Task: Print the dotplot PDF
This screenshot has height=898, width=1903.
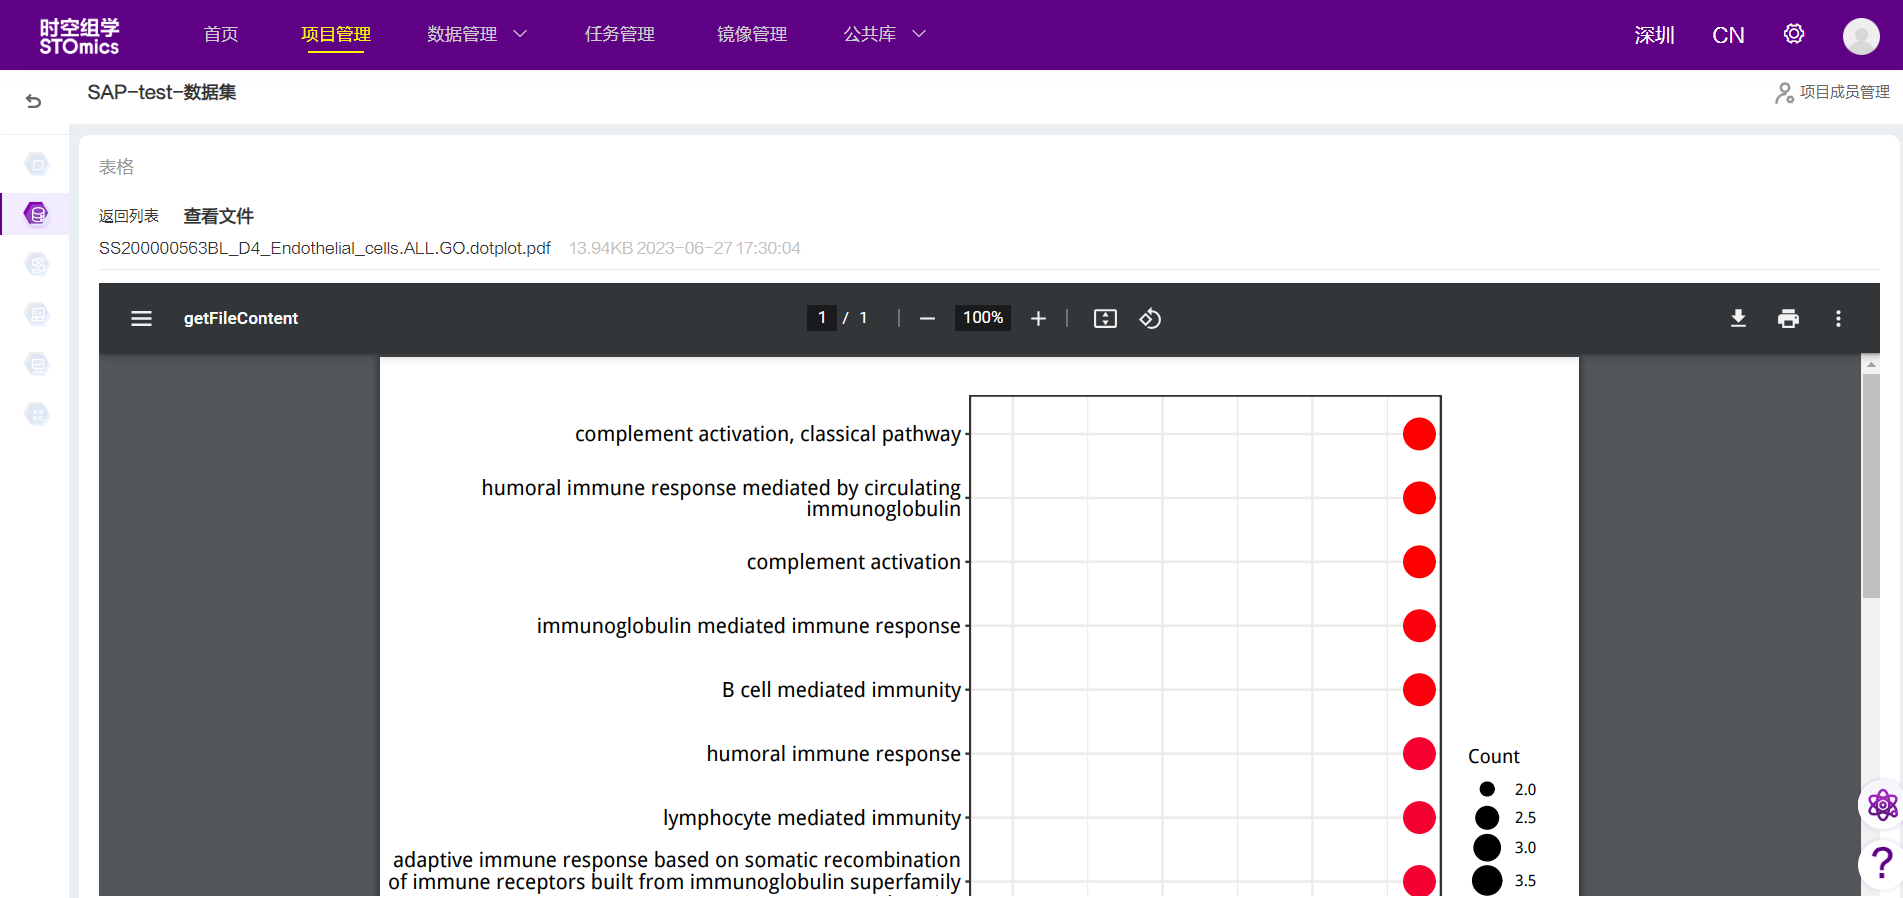Action: pyautogui.click(x=1788, y=318)
